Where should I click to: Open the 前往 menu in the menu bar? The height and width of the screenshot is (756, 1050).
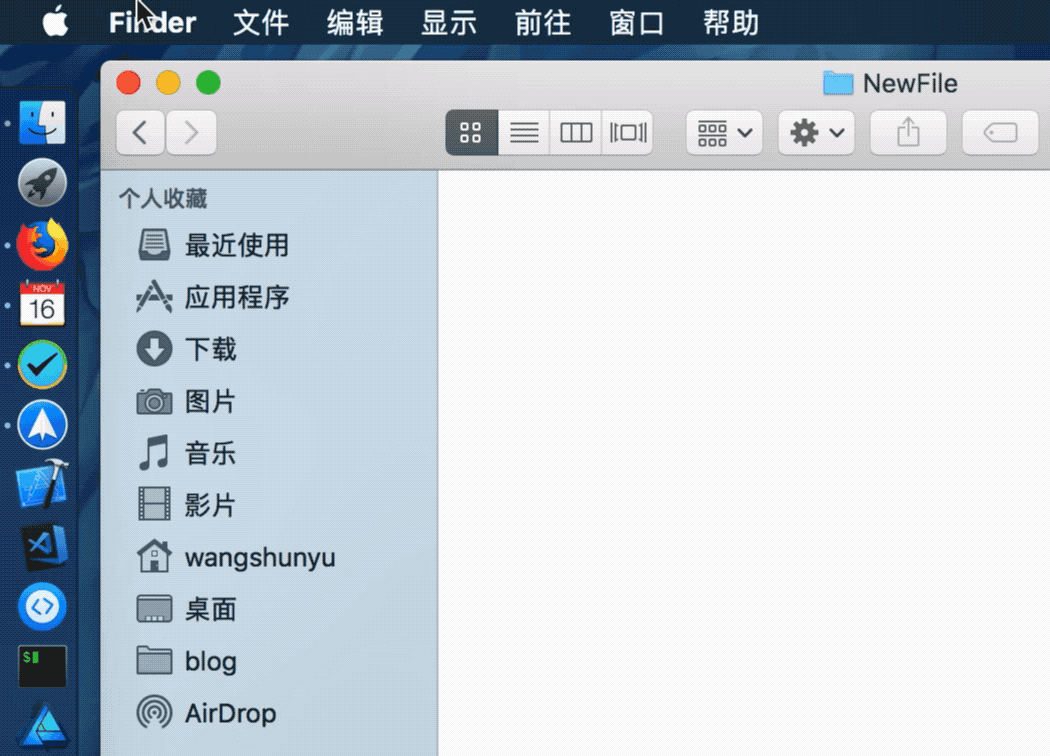pyautogui.click(x=542, y=22)
